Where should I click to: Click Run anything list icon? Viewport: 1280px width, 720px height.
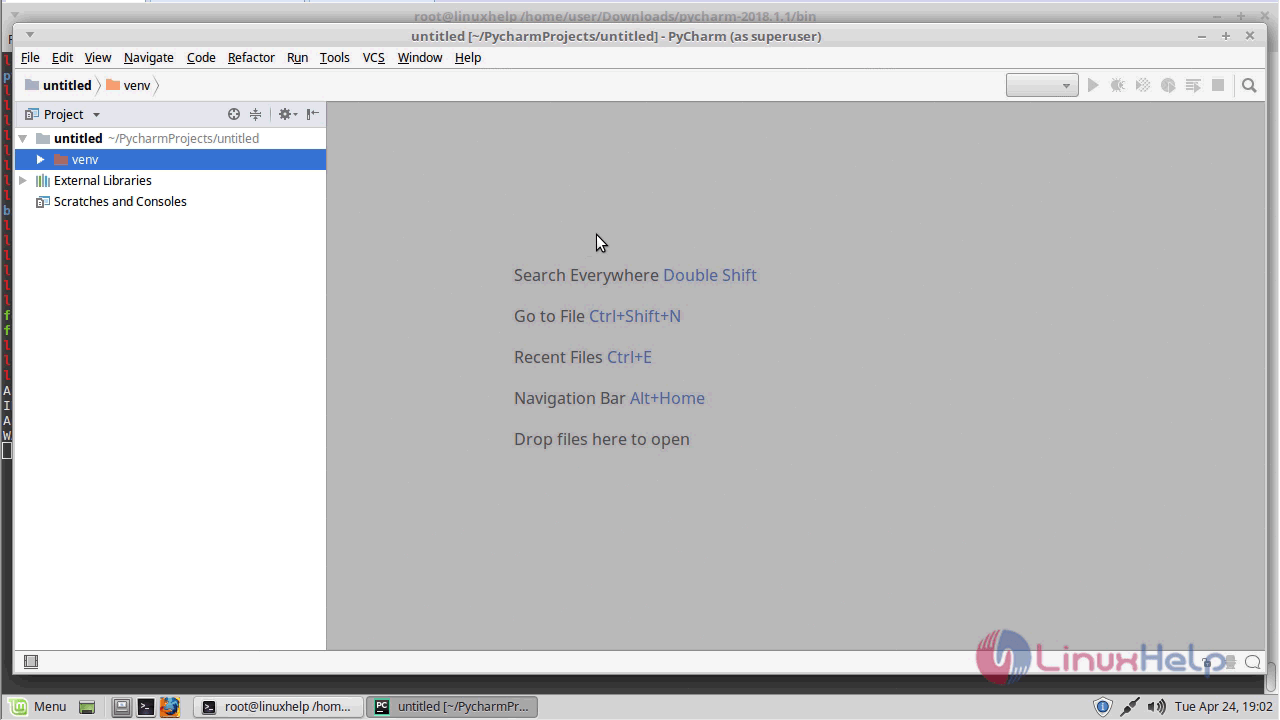1193,85
